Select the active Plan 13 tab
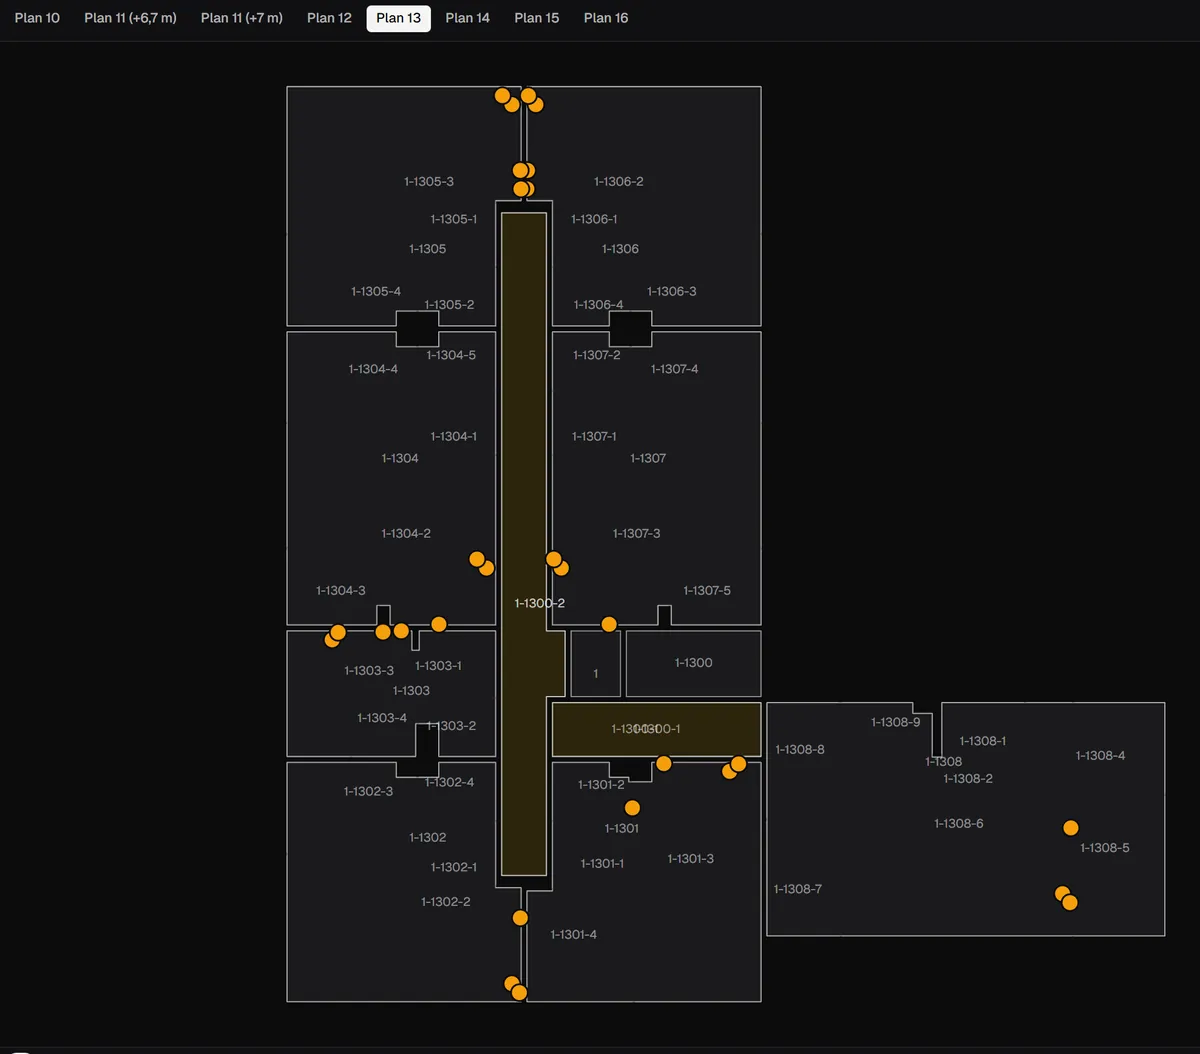Image resolution: width=1200 pixels, height=1054 pixels. [399, 18]
